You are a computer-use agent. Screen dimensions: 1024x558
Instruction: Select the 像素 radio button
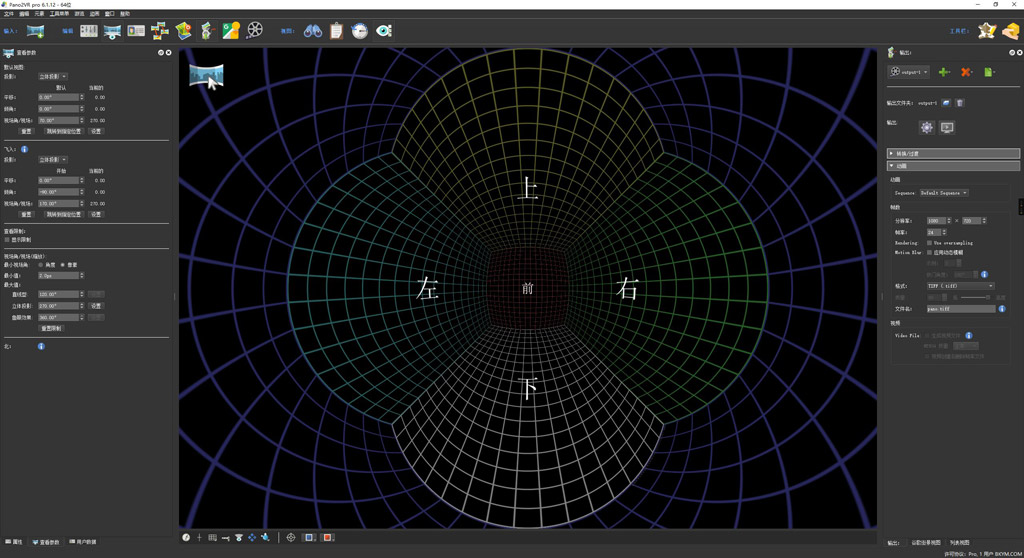[63, 265]
